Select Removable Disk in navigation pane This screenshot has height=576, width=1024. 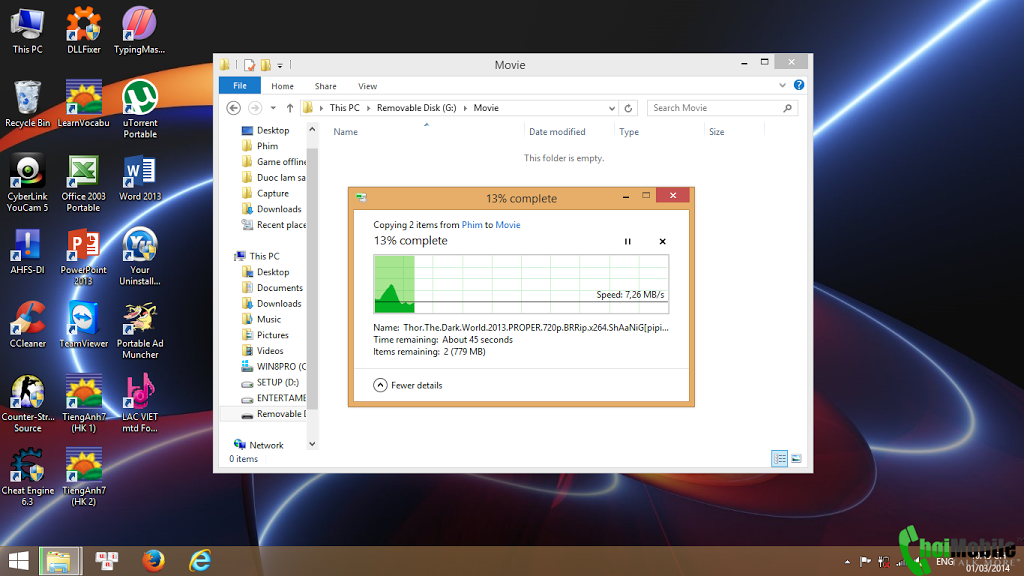point(279,414)
